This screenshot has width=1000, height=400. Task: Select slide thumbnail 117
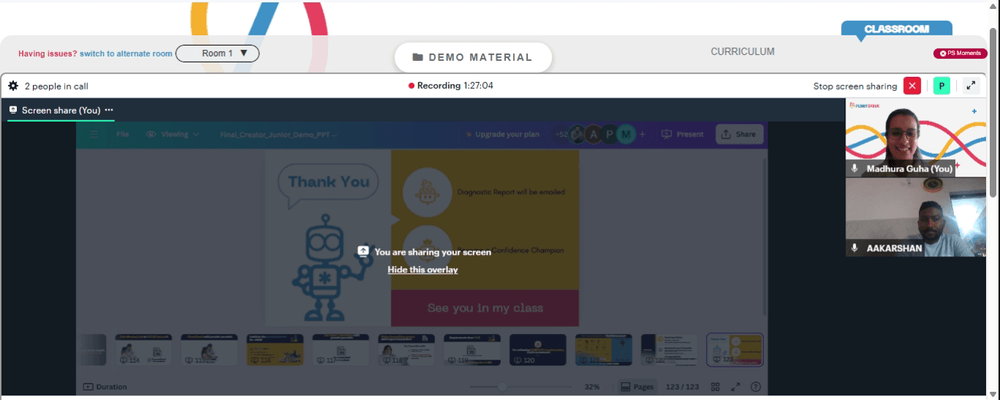pos(341,350)
